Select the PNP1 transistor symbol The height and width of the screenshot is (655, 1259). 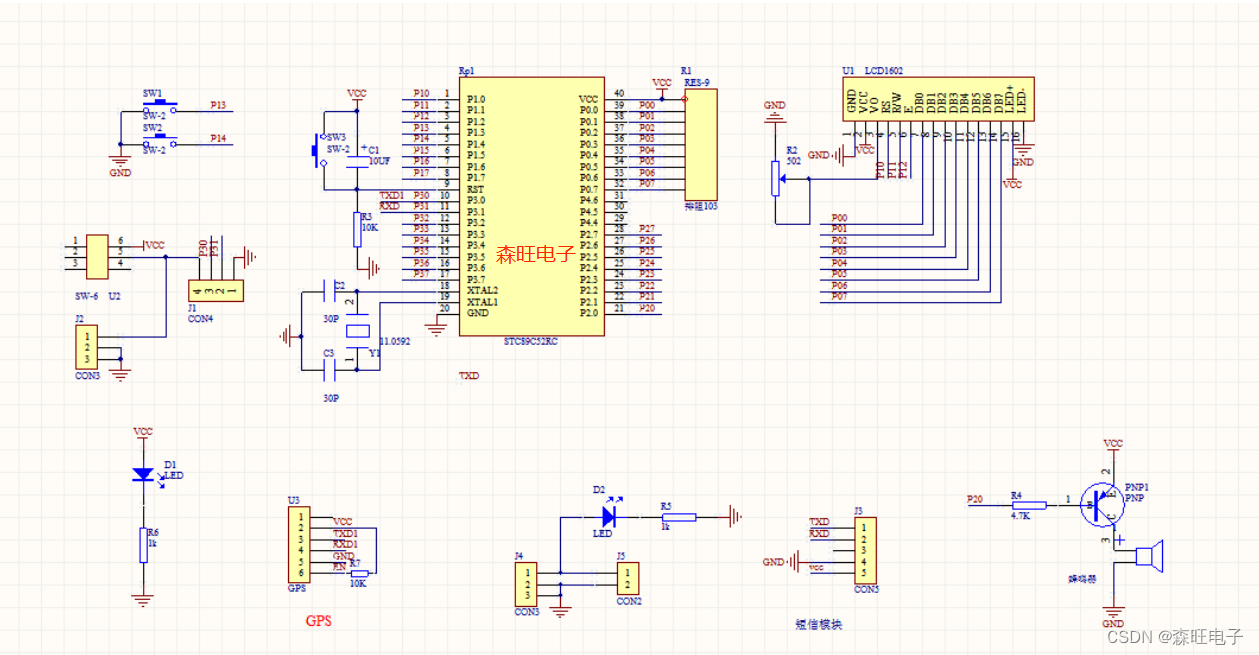tap(1105, 504)
